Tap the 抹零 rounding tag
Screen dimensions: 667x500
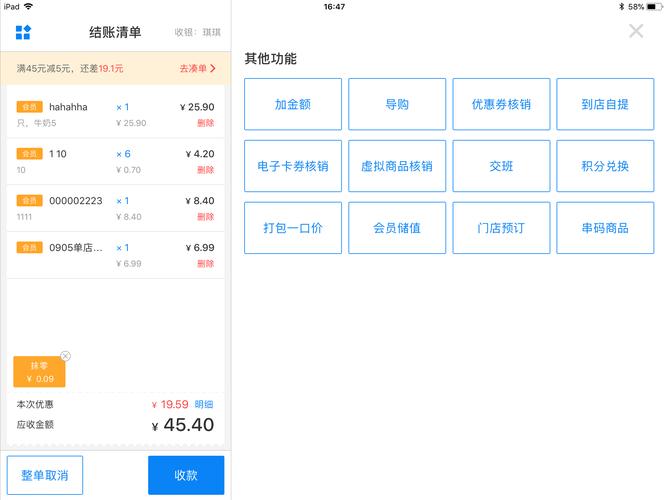tap(40, 372)
